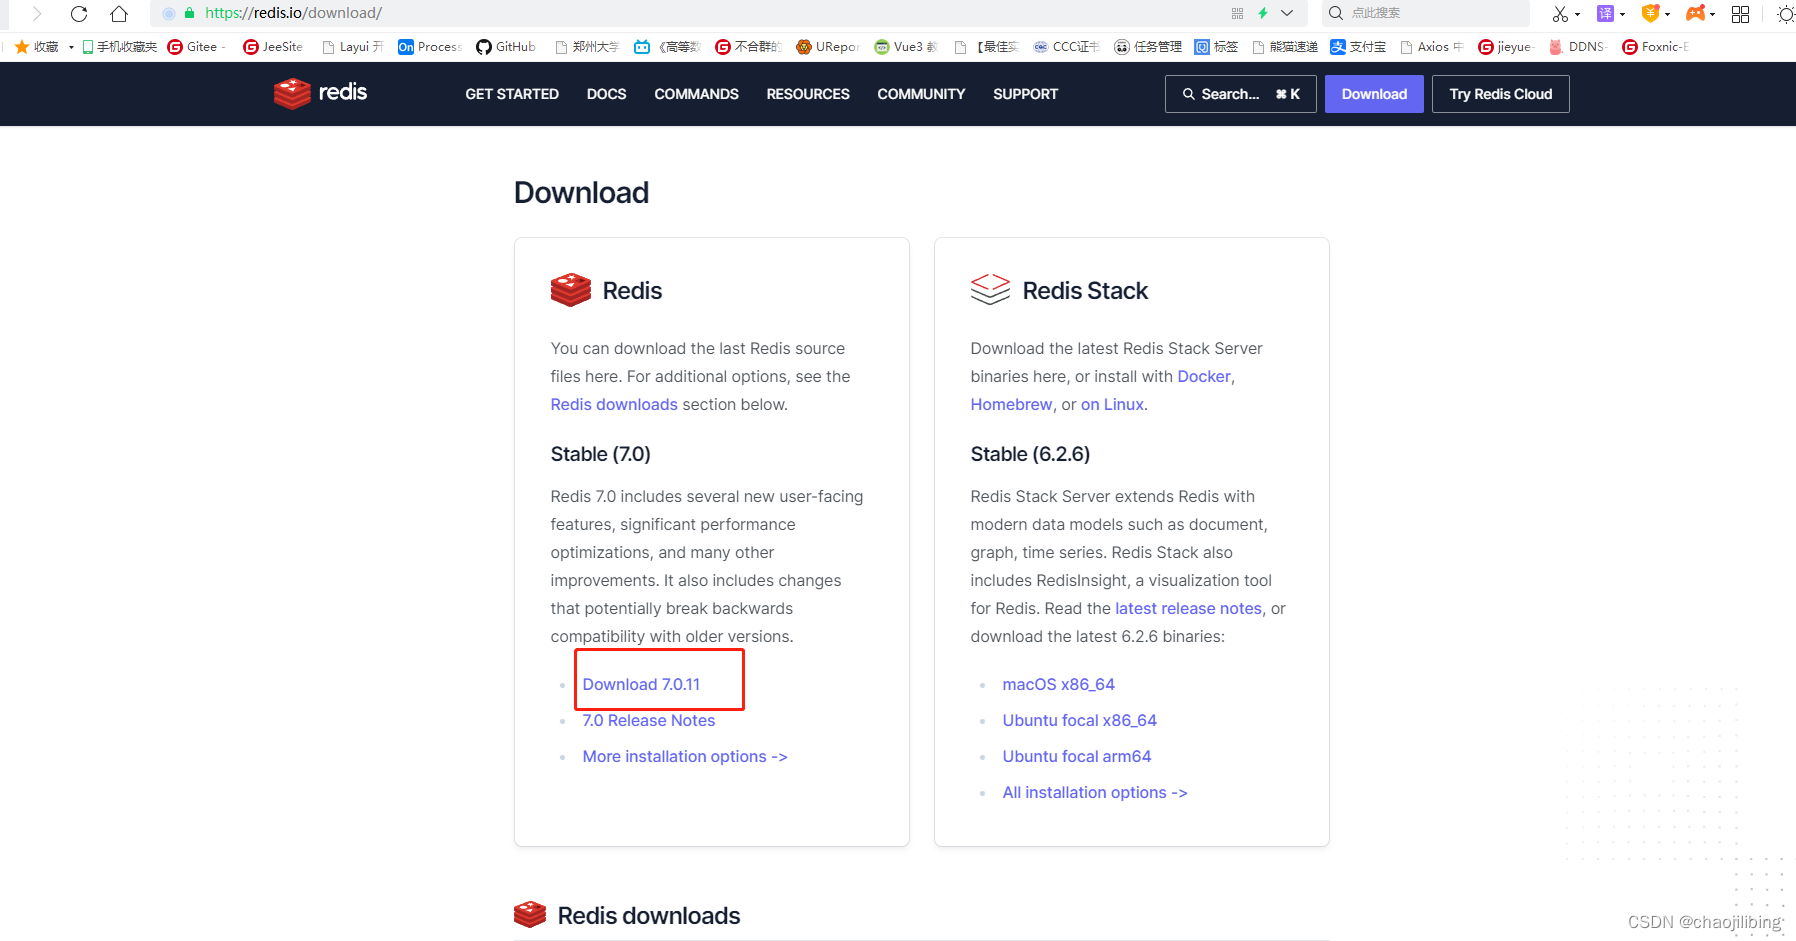
Task: Click the browser forward arrow
Action: [x=37, y=13]
